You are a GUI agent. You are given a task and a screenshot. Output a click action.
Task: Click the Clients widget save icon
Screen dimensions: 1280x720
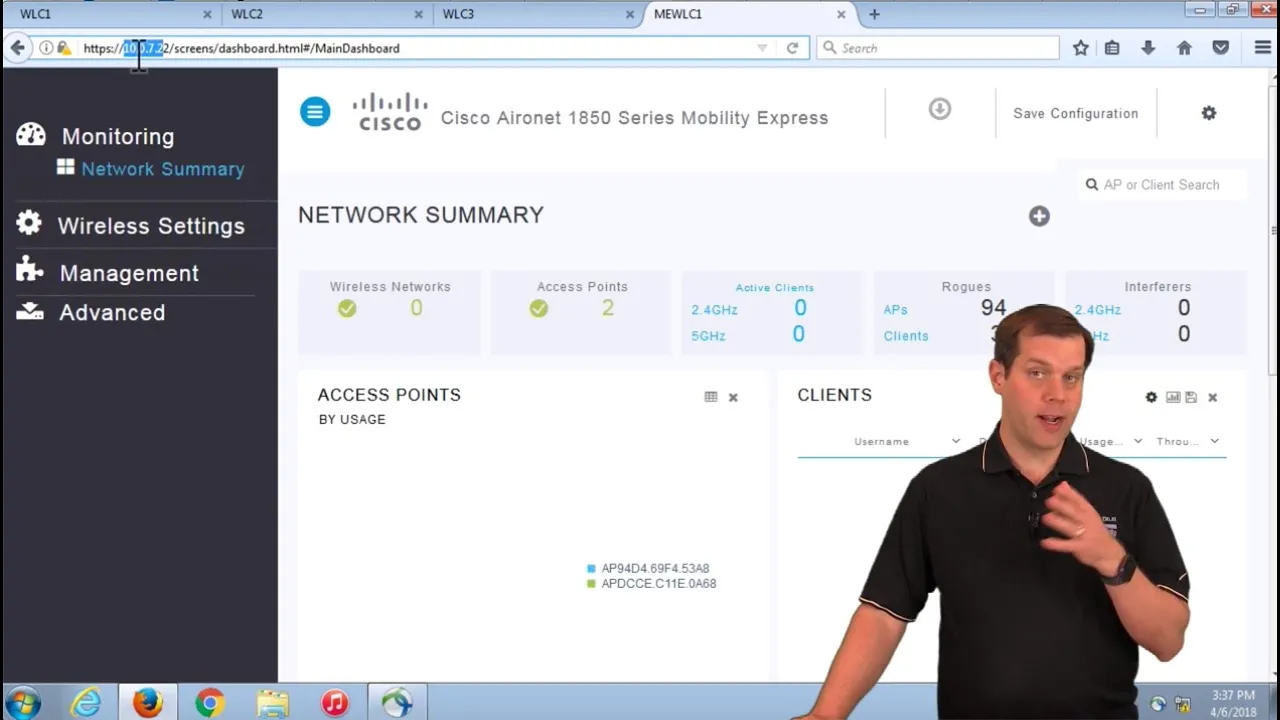(1191, 397)
